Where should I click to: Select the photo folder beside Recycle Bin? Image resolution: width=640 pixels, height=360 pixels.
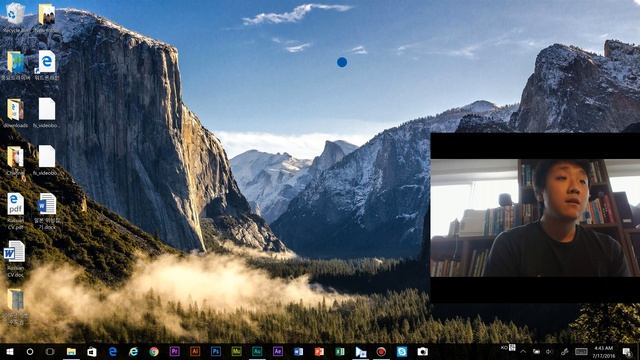coord(47,18)
